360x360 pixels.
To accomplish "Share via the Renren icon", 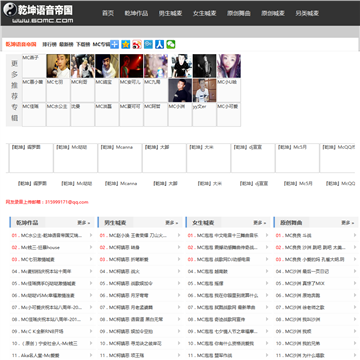I will [x=160, y=44].
